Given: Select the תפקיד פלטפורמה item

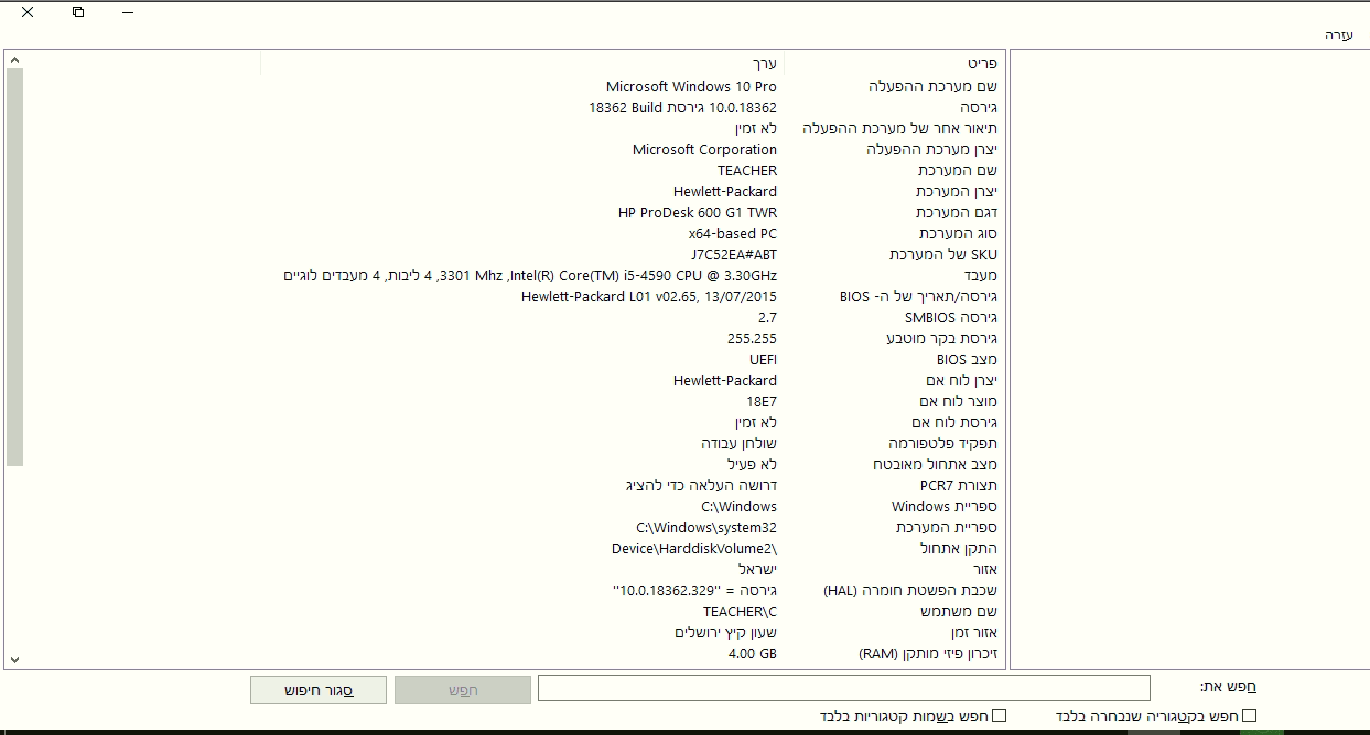Looking at the screenshot, I should click(942, 444).
